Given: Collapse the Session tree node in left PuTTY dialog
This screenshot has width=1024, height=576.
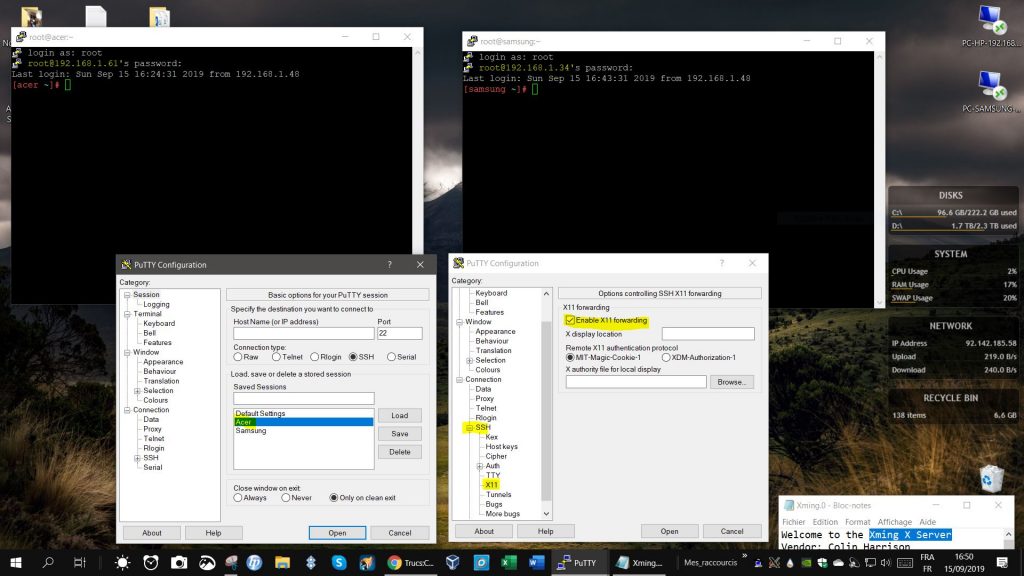Looking at the screenshot, I should click(x=127, y=295).
